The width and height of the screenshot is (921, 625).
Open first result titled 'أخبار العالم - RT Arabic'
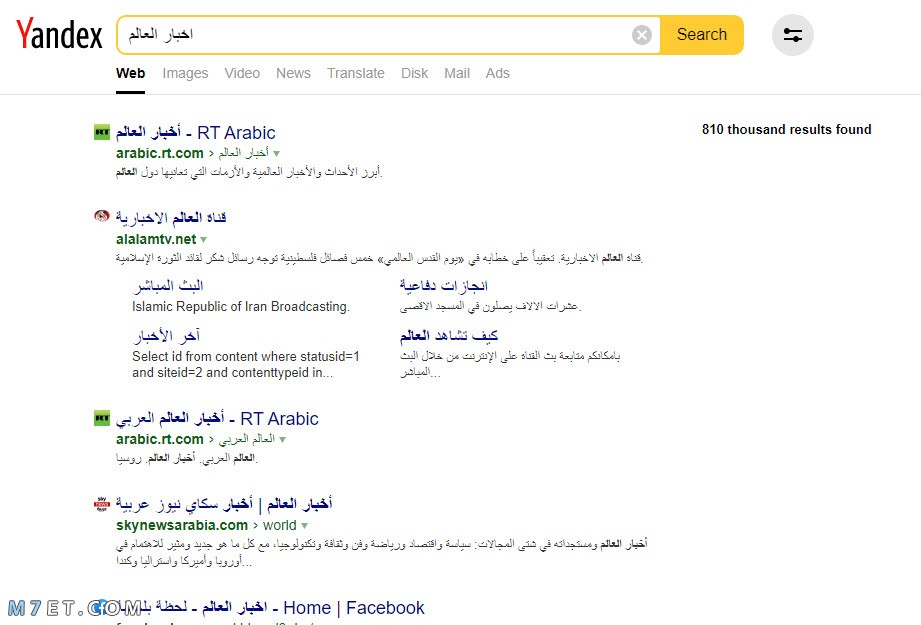[x=196, y=133]
